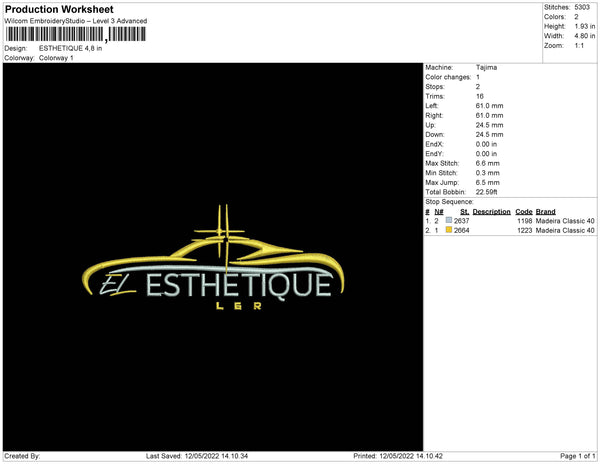Viewport: 600px width, 464px height.
Task: Click the 'Code' column header
Action: point(523,212)
